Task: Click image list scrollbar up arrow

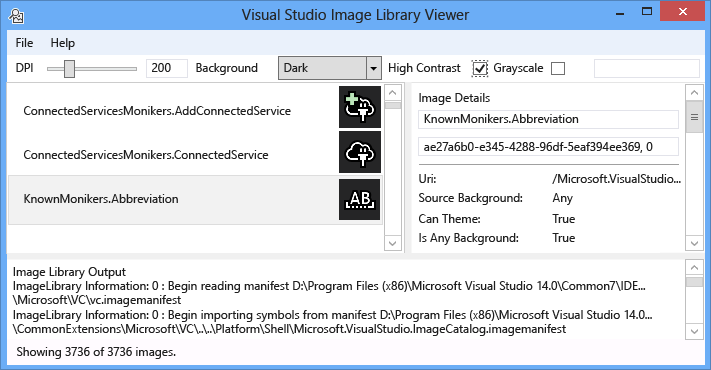Action: pyautogui.click(x=393, y=93)
